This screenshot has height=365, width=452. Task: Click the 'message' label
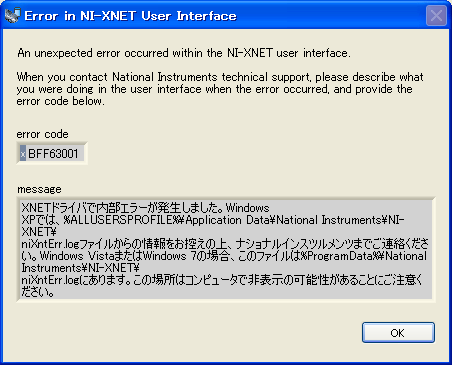click(39, 189)
